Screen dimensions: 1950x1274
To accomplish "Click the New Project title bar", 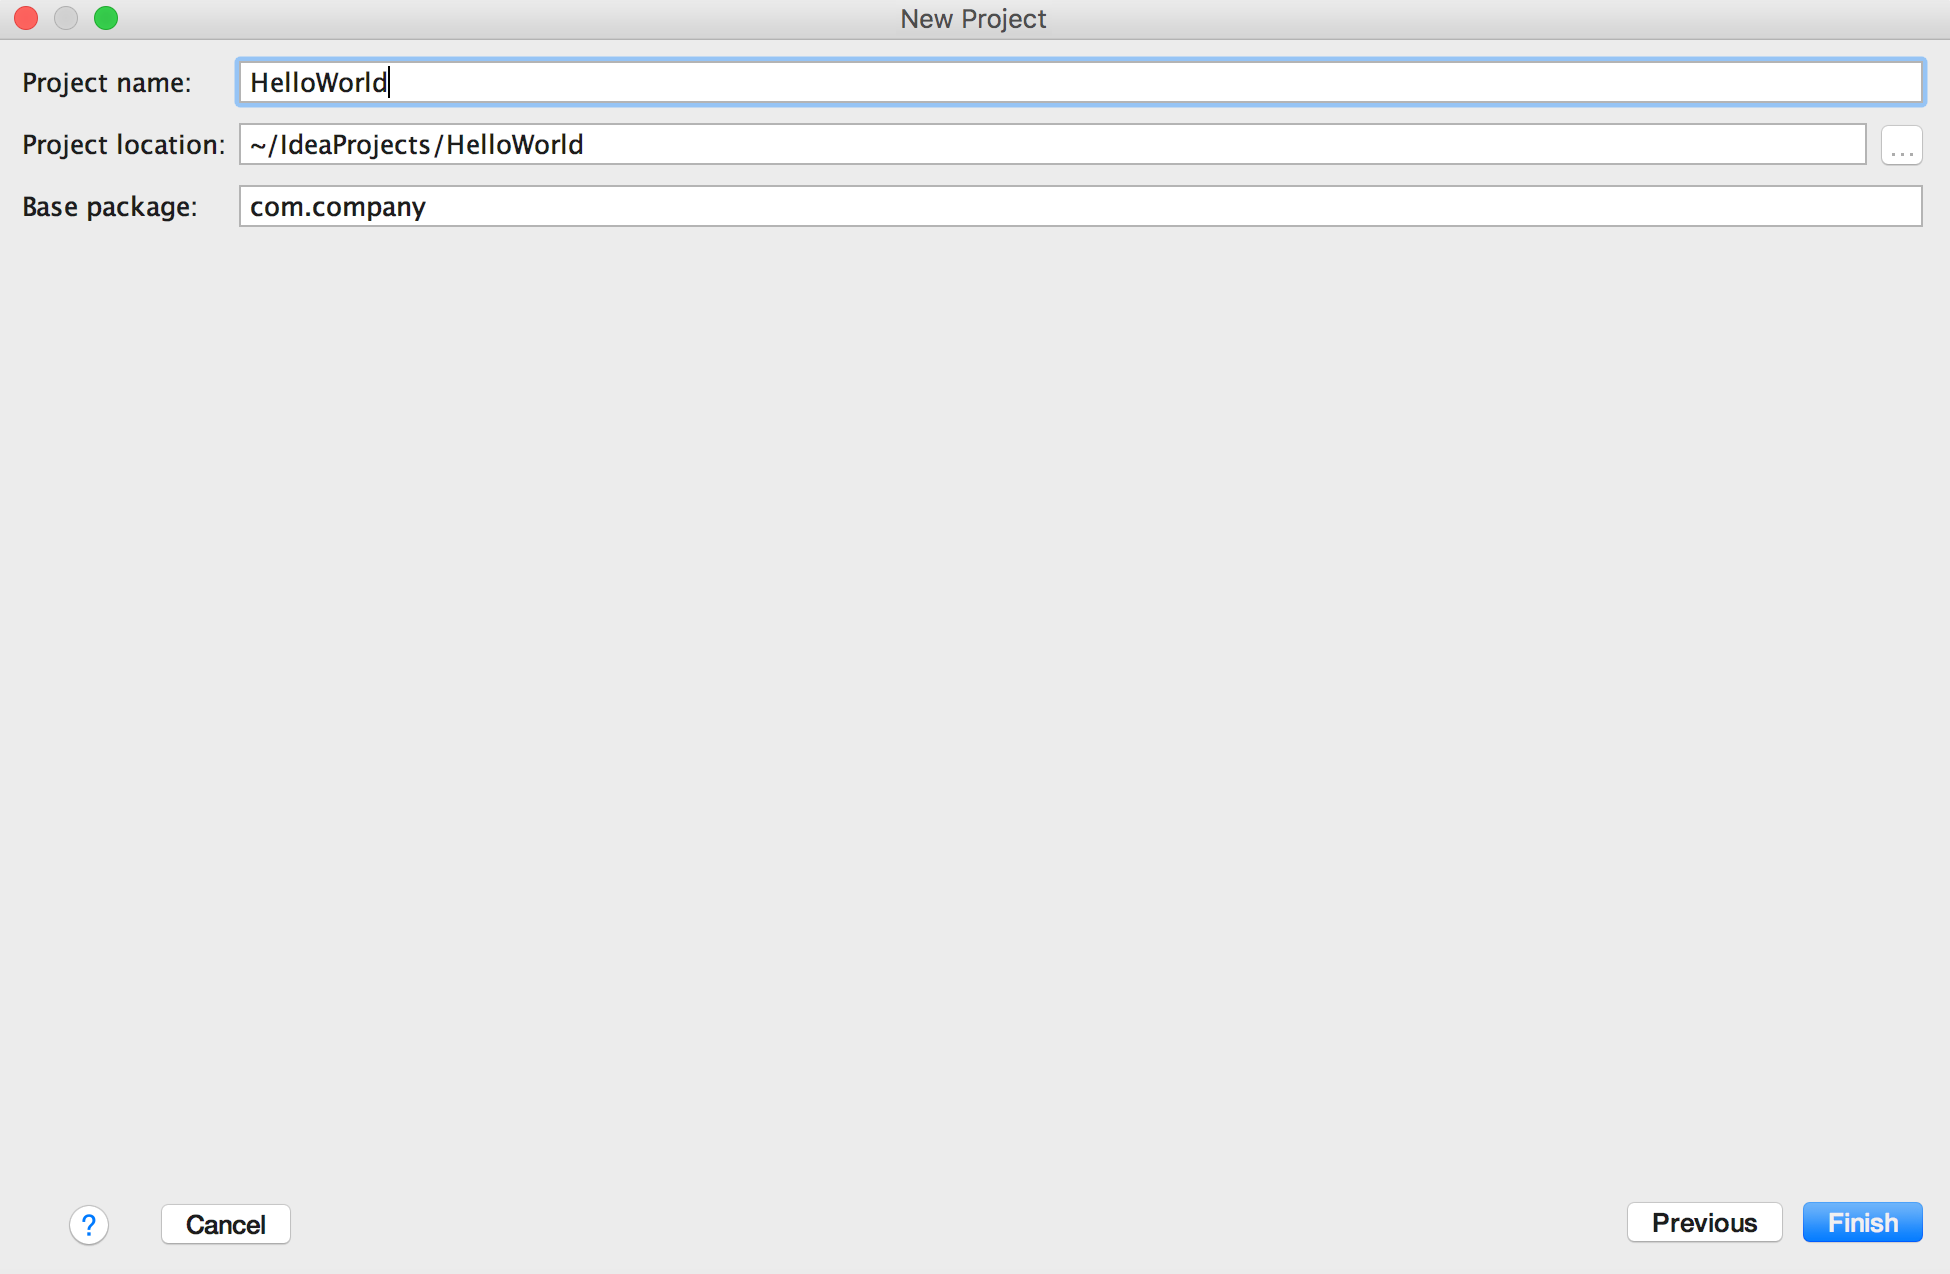I will click(x=972, y=18).
